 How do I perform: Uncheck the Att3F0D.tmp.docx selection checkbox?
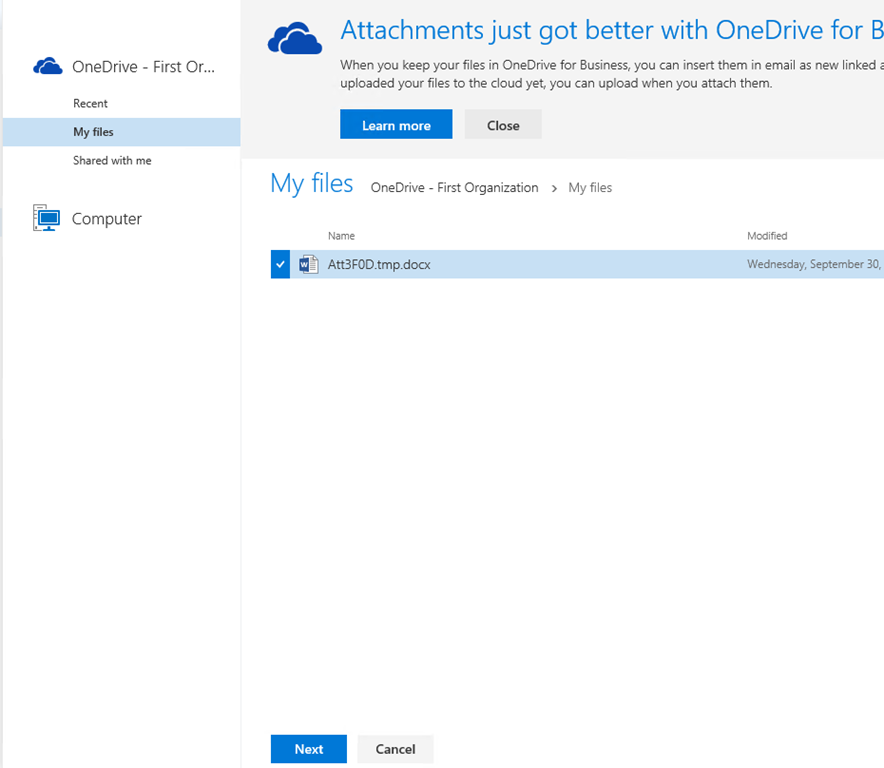pos(279,264)
